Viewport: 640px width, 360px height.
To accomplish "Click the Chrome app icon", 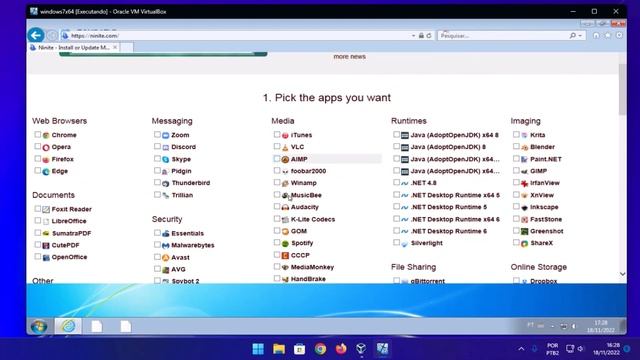I will (x=46, y=135).
